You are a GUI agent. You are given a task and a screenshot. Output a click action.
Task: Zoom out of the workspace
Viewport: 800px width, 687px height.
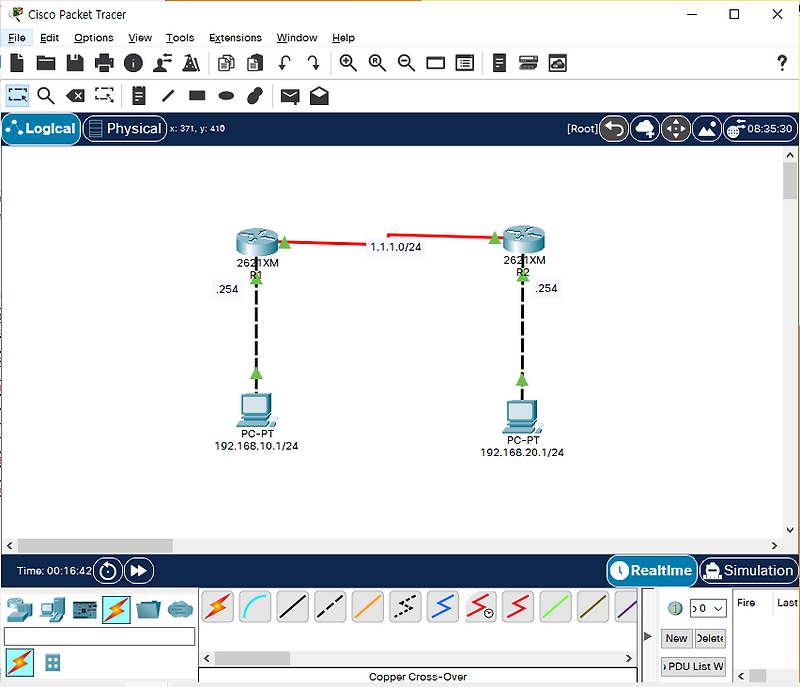(x=406, y=63)
